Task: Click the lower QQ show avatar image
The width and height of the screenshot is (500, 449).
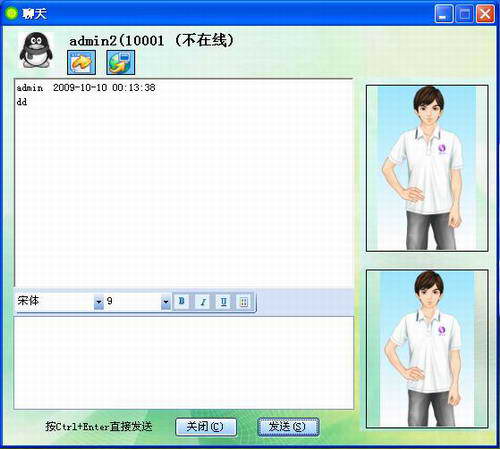Action: tap(427, 349)
